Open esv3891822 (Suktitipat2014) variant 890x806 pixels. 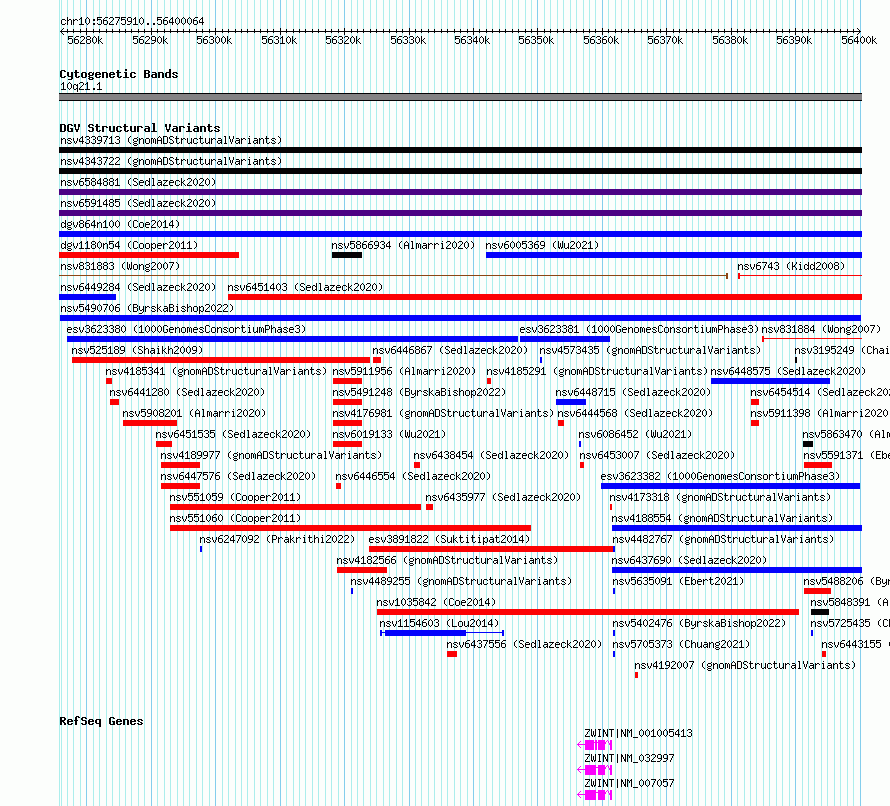(x=449, y=539)
